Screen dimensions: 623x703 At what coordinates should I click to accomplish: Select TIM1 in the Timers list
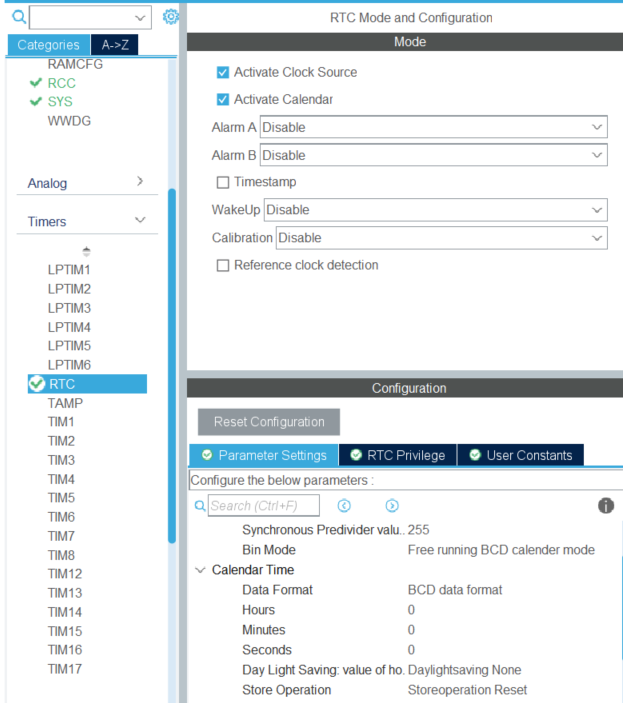(x=61, y=422)
